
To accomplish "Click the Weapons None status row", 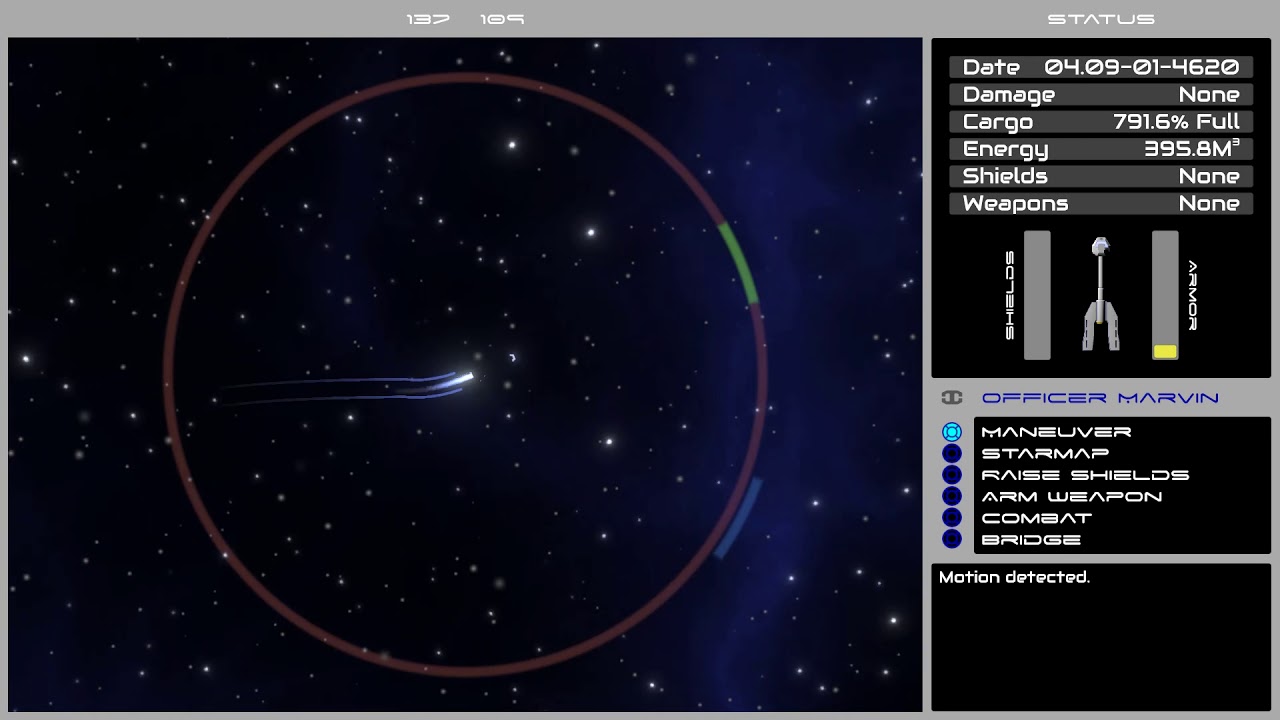I will pos(1100,203).
